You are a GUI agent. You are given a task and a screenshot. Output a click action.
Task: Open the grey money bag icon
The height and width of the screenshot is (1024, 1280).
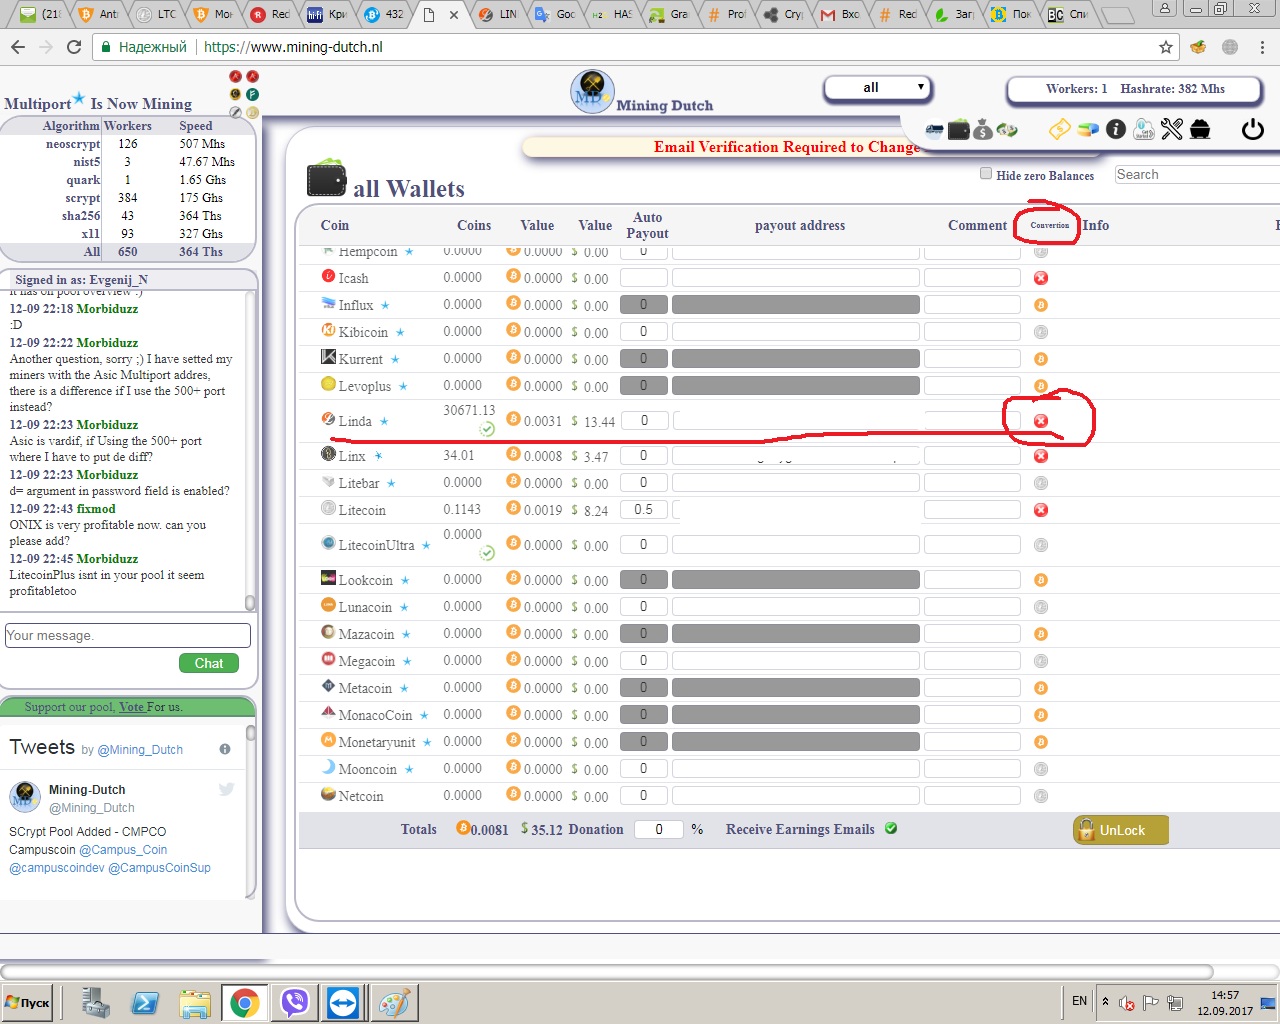[x=982, y=130]
